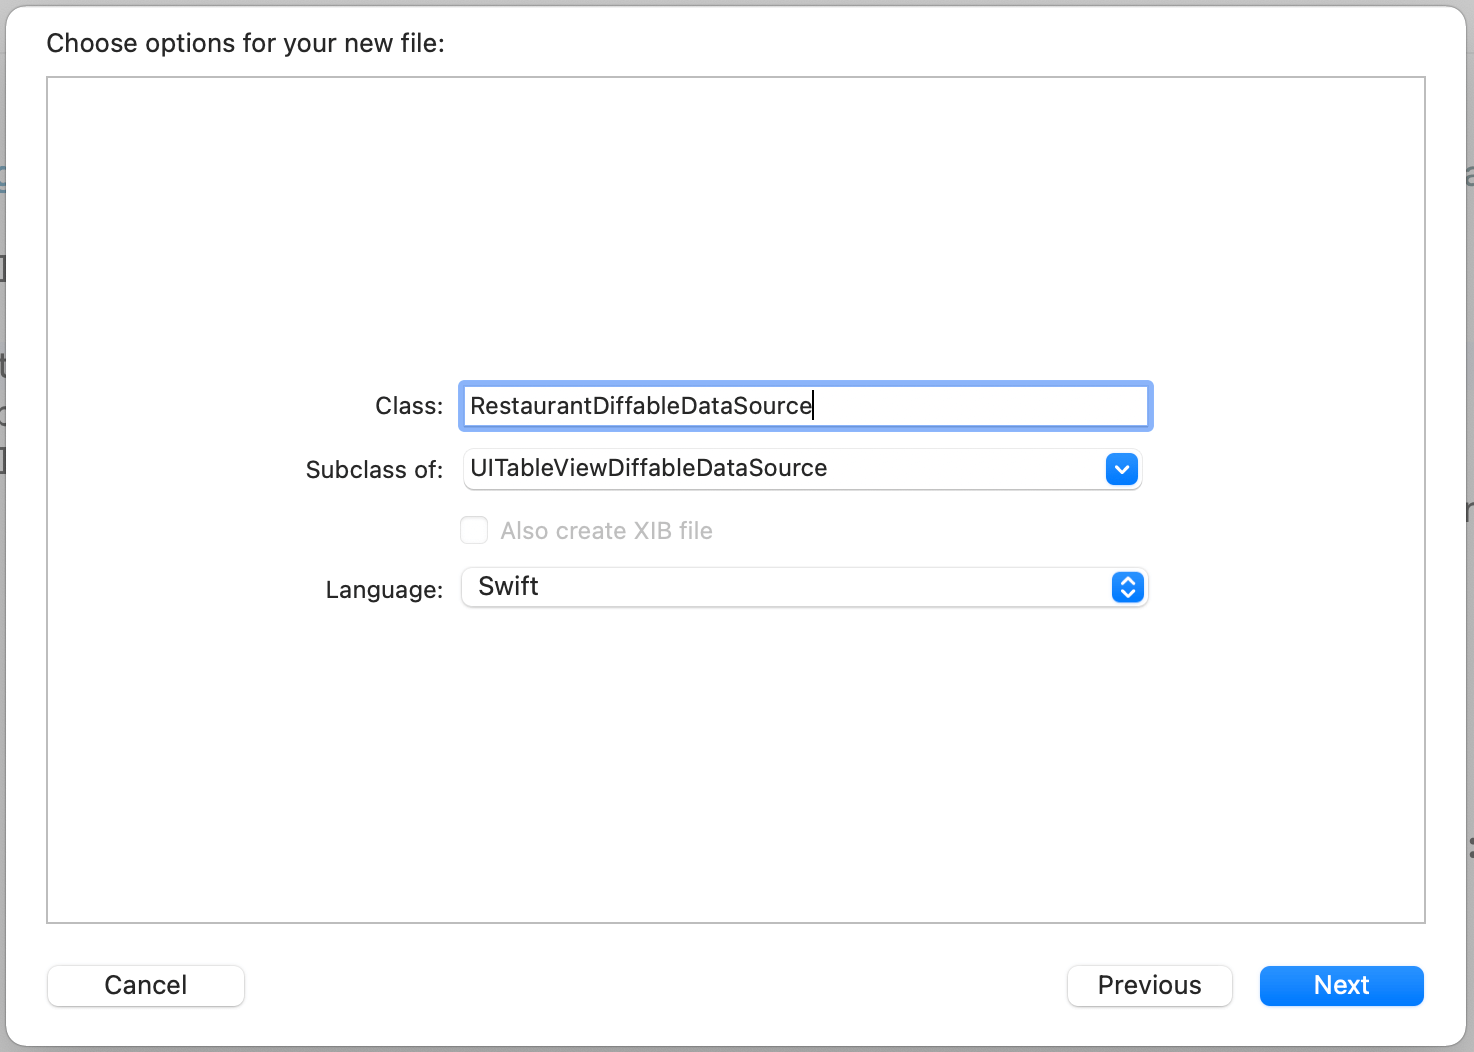The image size is (1474, 1052).
Task: Click the 'Subclass of:' label
Action: point(374,470)
